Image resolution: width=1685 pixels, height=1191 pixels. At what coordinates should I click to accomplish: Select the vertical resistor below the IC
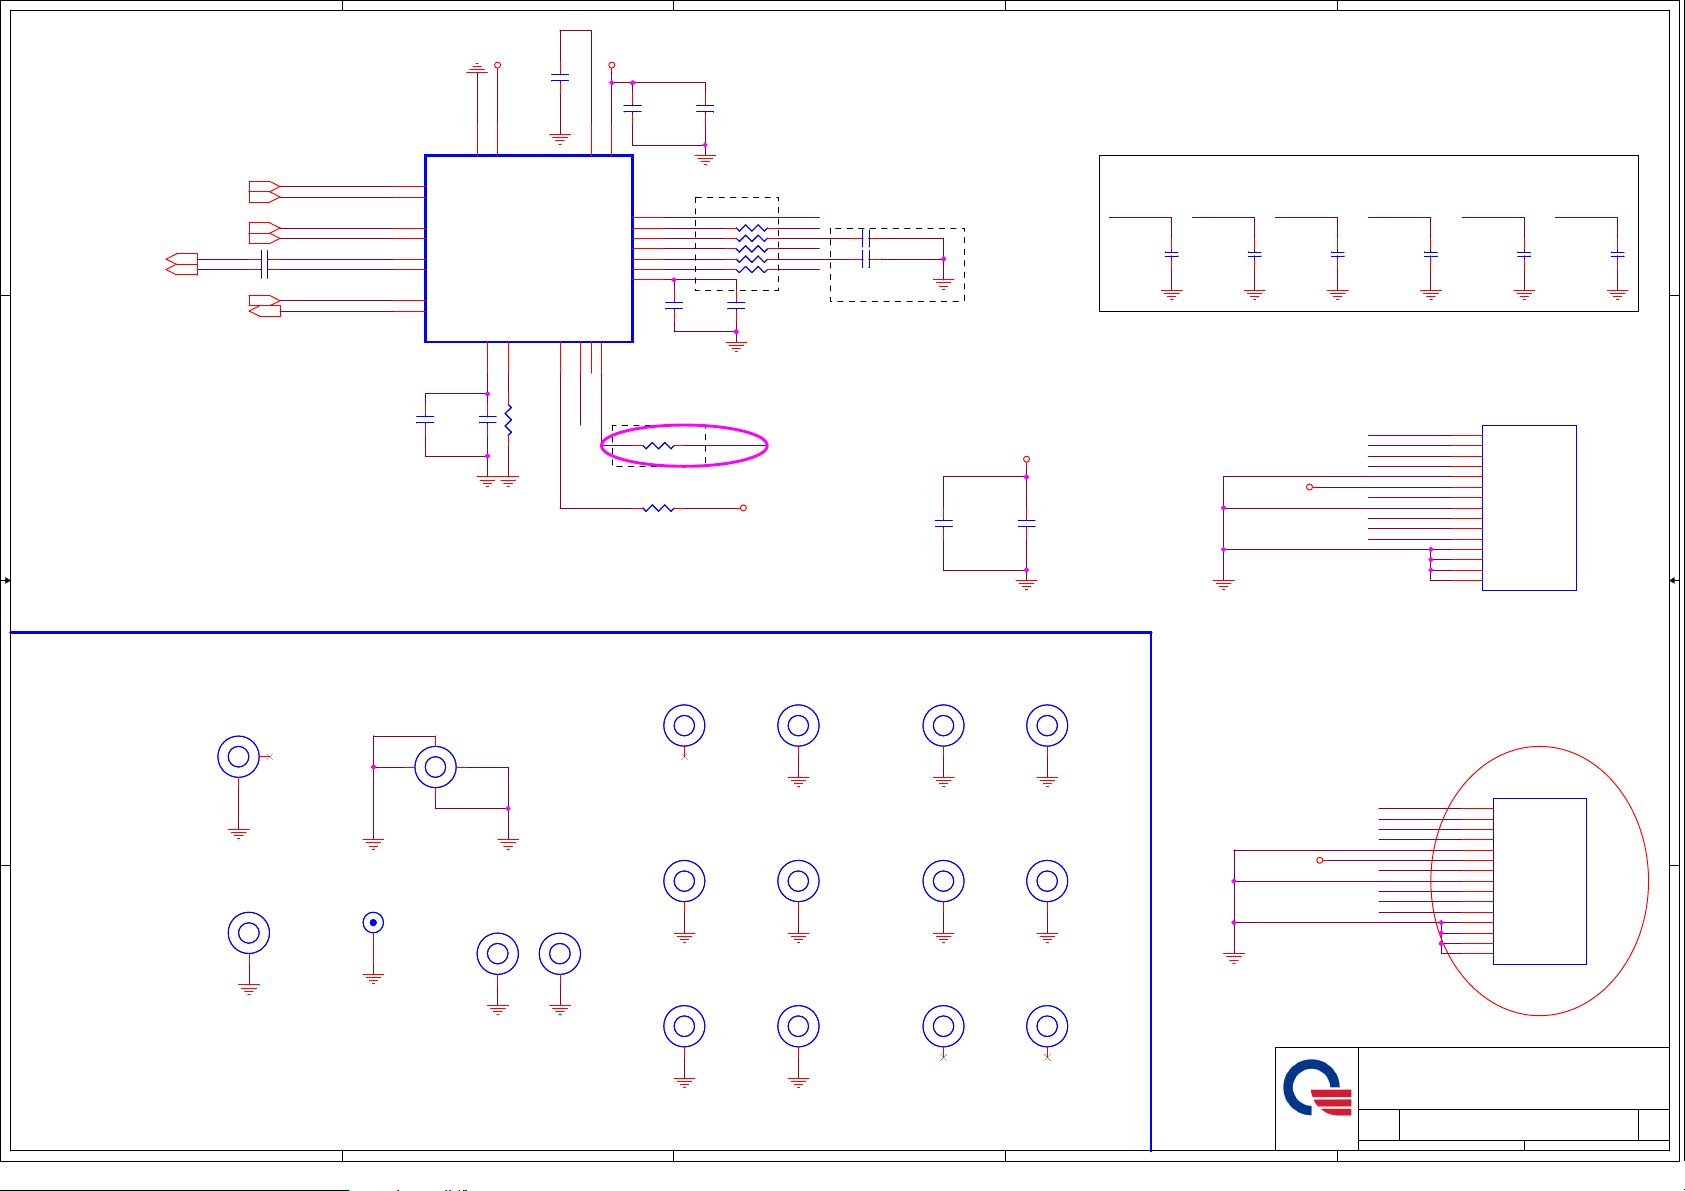pyautogui.click(x=509, y=419)
